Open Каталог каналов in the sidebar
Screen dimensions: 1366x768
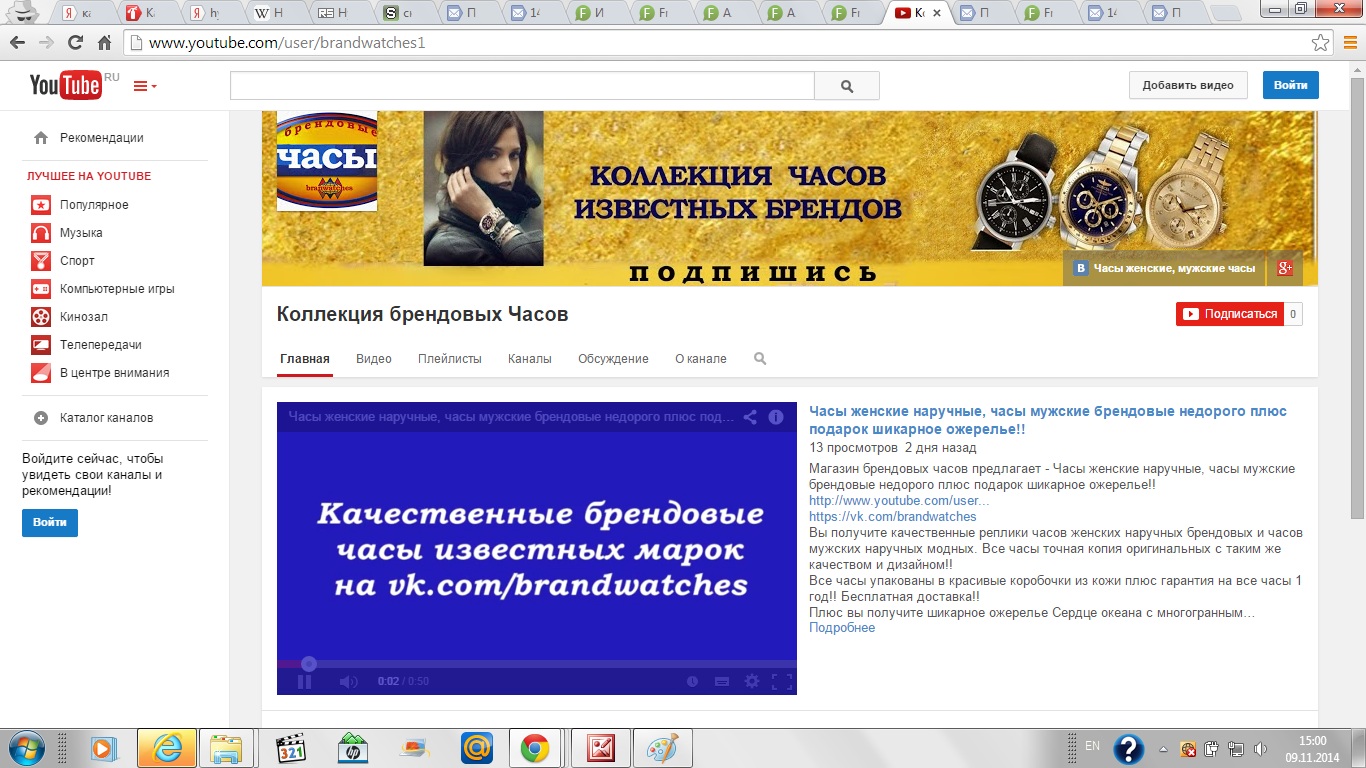click(x=106, y=418)
